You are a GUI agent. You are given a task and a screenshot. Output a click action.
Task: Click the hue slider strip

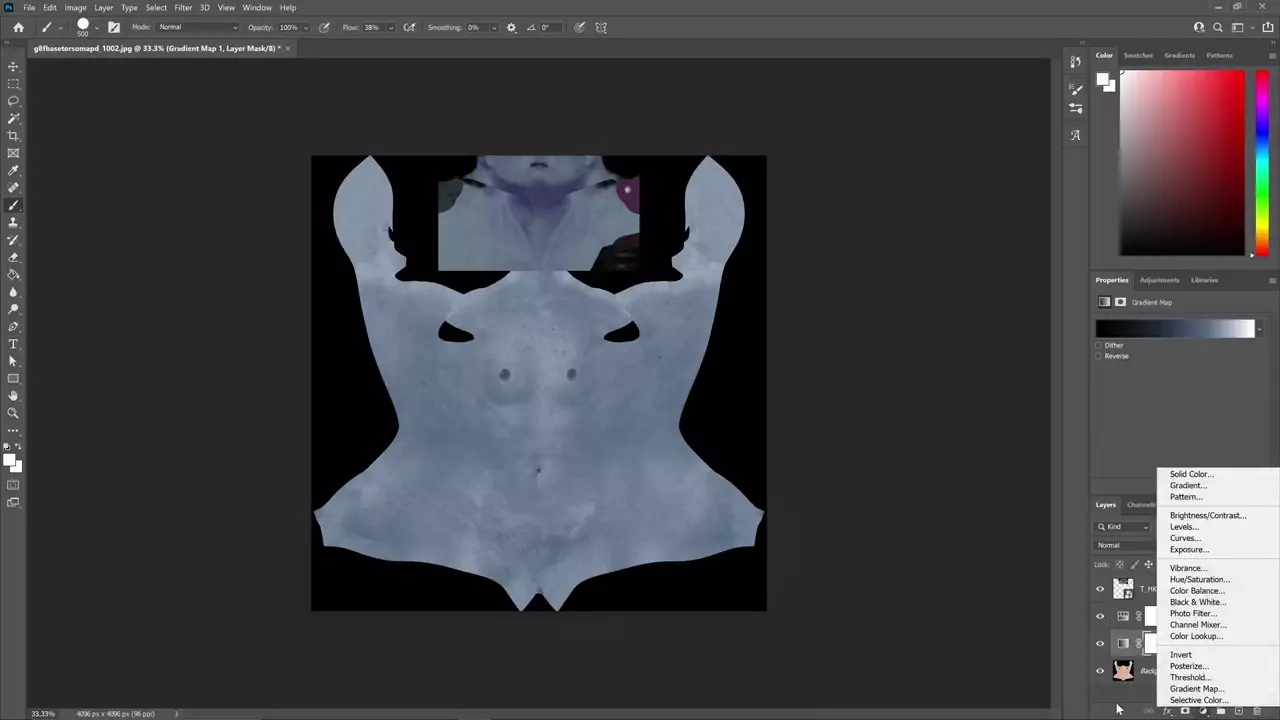[1262, 160]
